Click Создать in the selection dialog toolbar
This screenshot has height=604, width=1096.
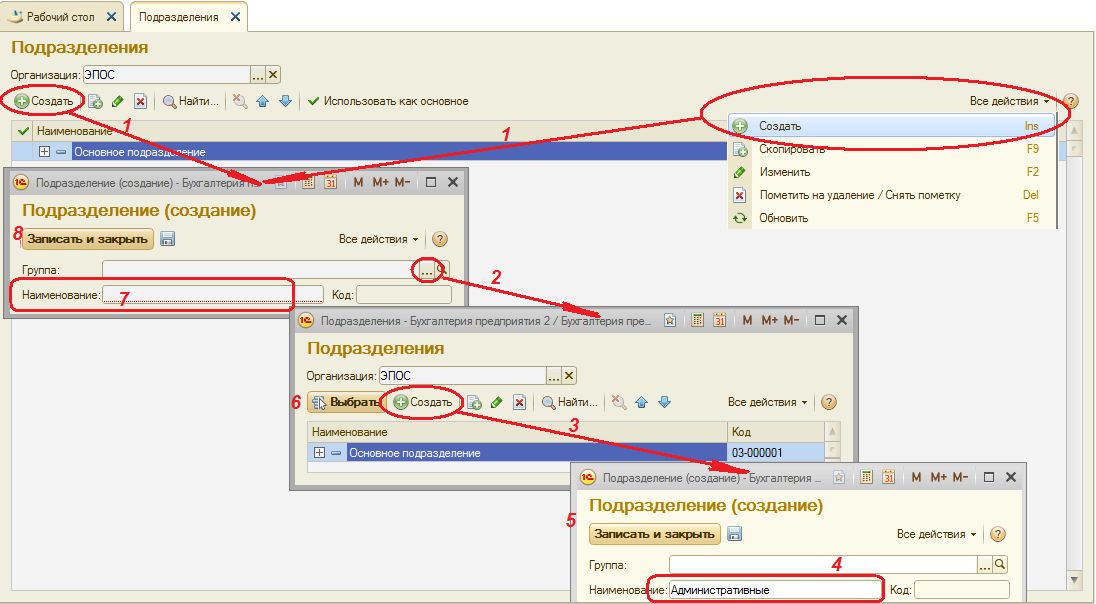[x=424, y=403]
